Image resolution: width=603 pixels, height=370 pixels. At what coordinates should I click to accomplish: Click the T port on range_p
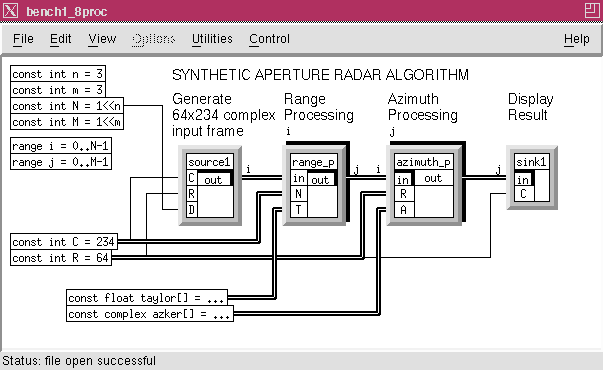click(298, 210)
